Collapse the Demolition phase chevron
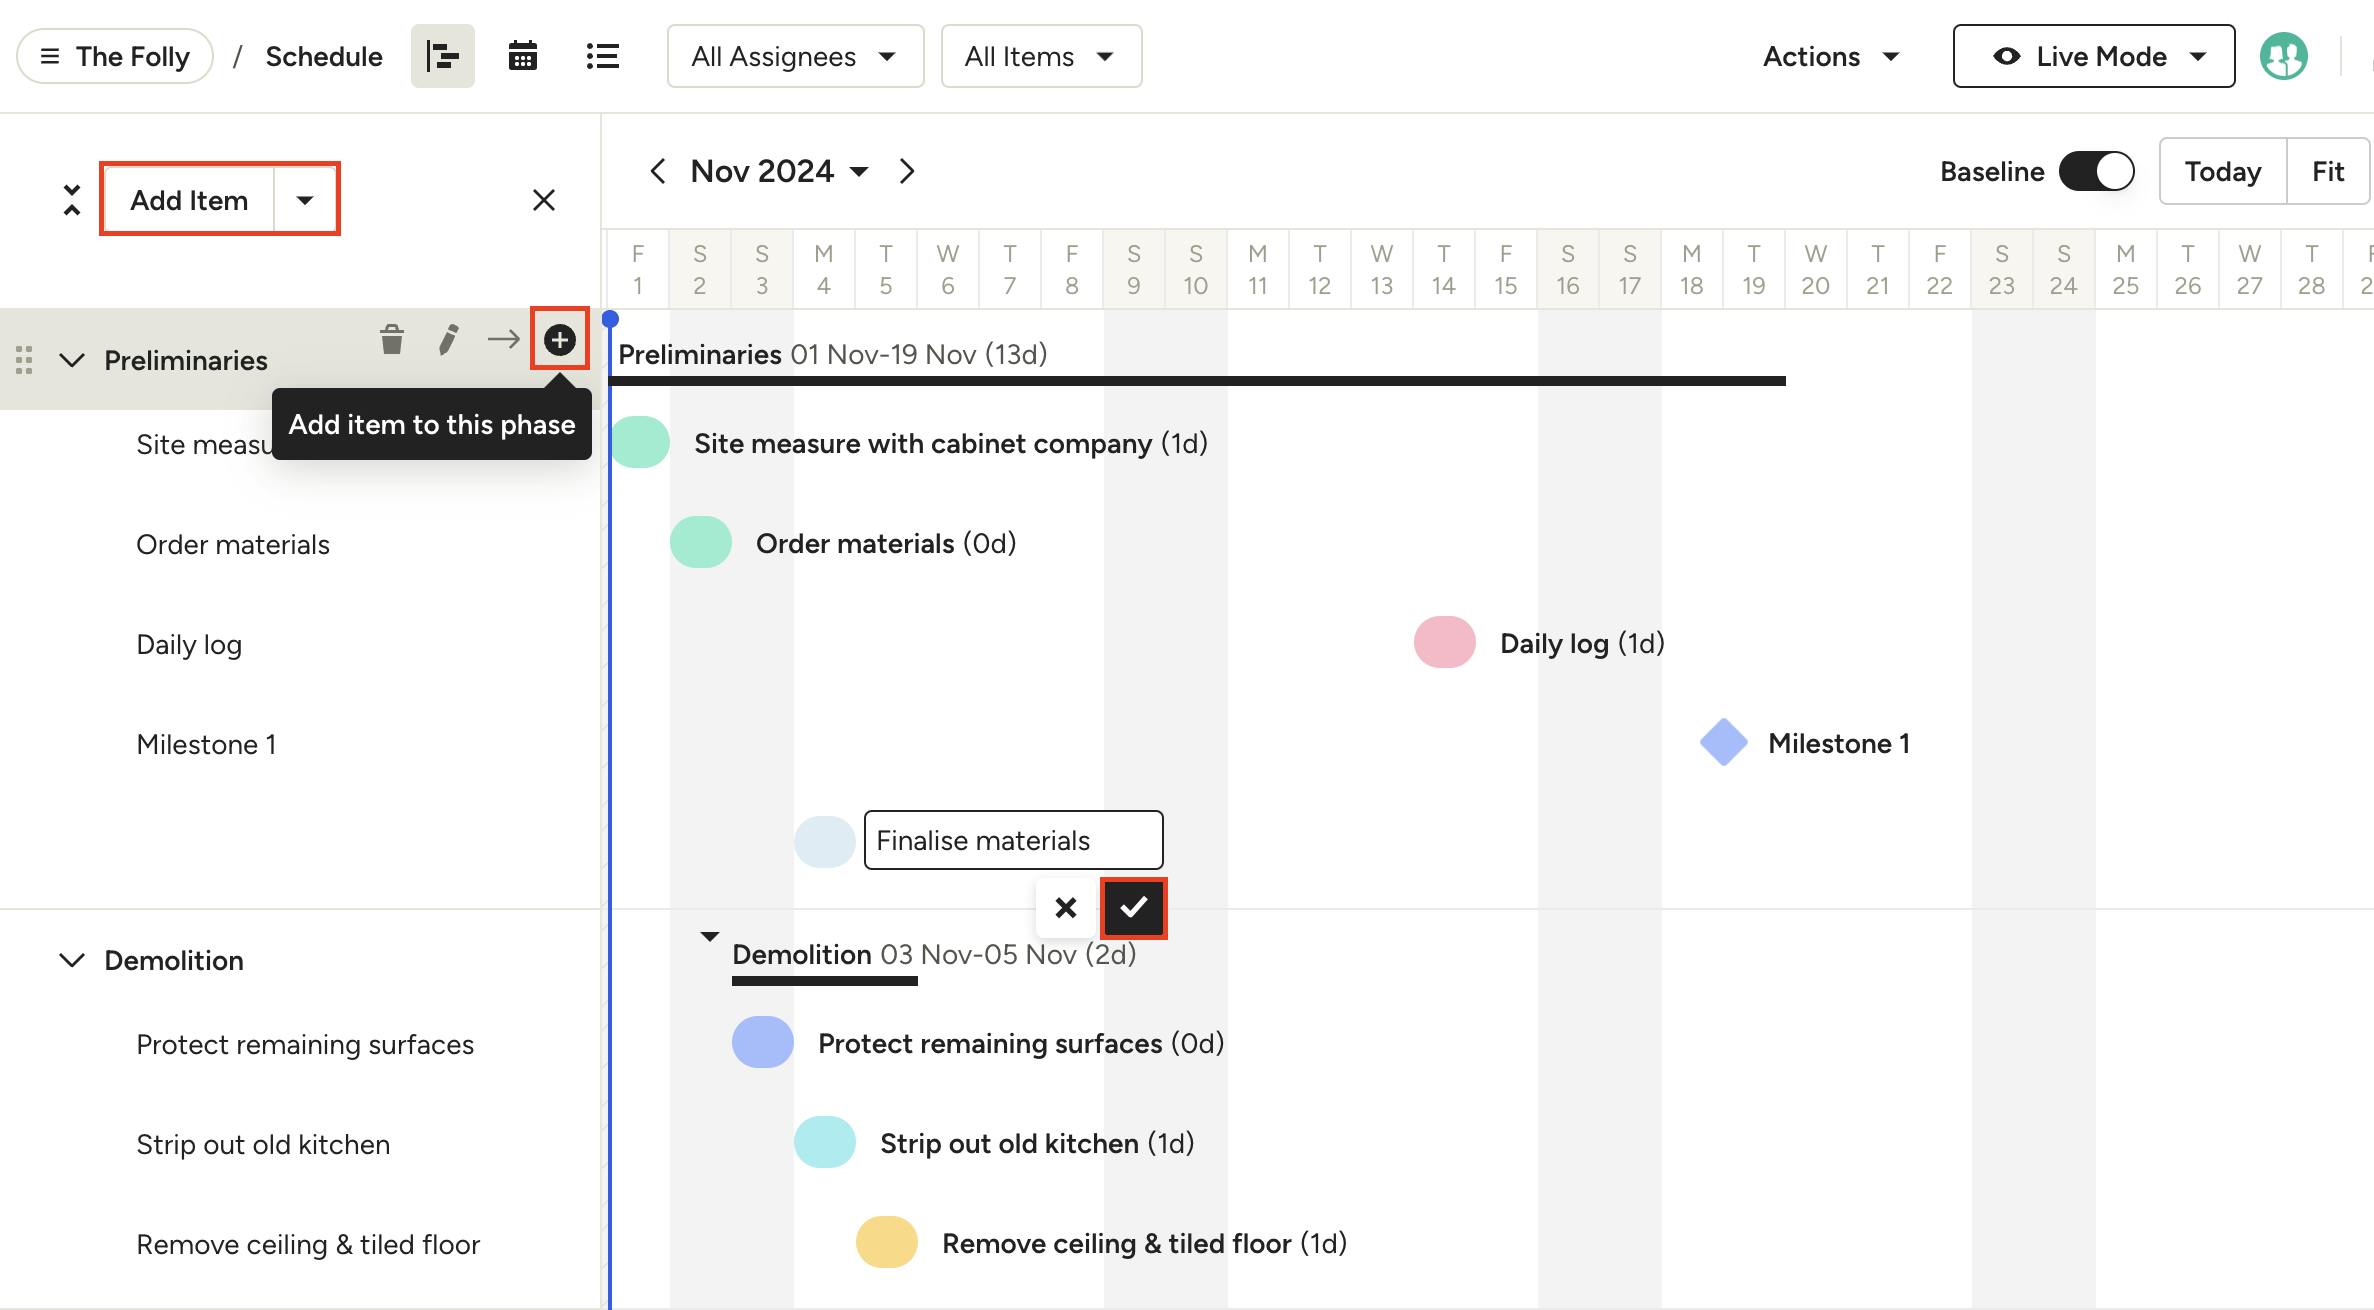This screenshot has width=2374, height=1310. pos(72,960)
